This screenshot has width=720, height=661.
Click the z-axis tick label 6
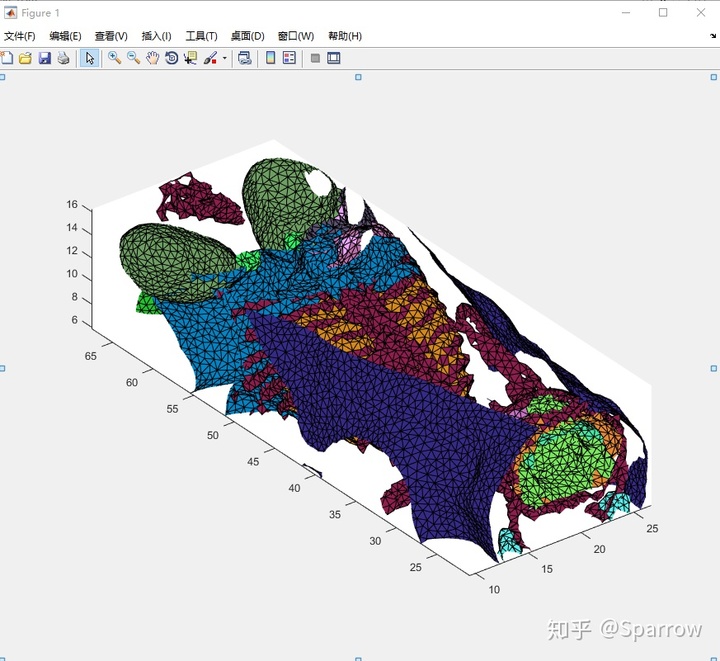tap(75, 320)
